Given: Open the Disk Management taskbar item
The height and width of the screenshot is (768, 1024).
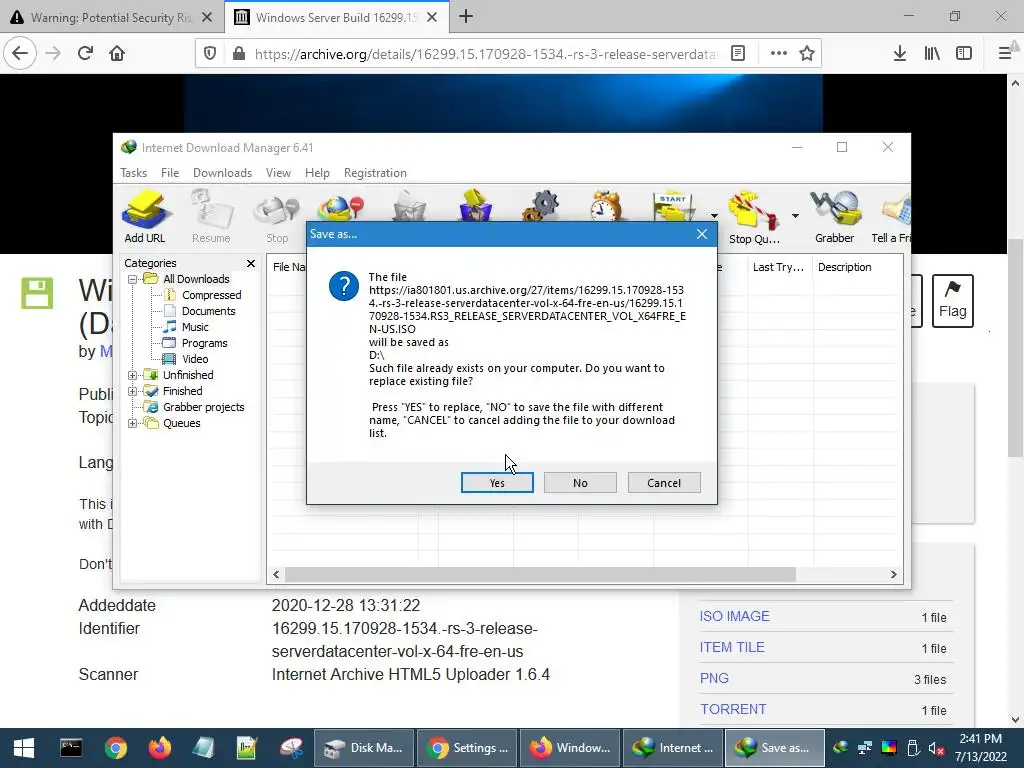Looking at the screenshot, I should coord(364,748).
